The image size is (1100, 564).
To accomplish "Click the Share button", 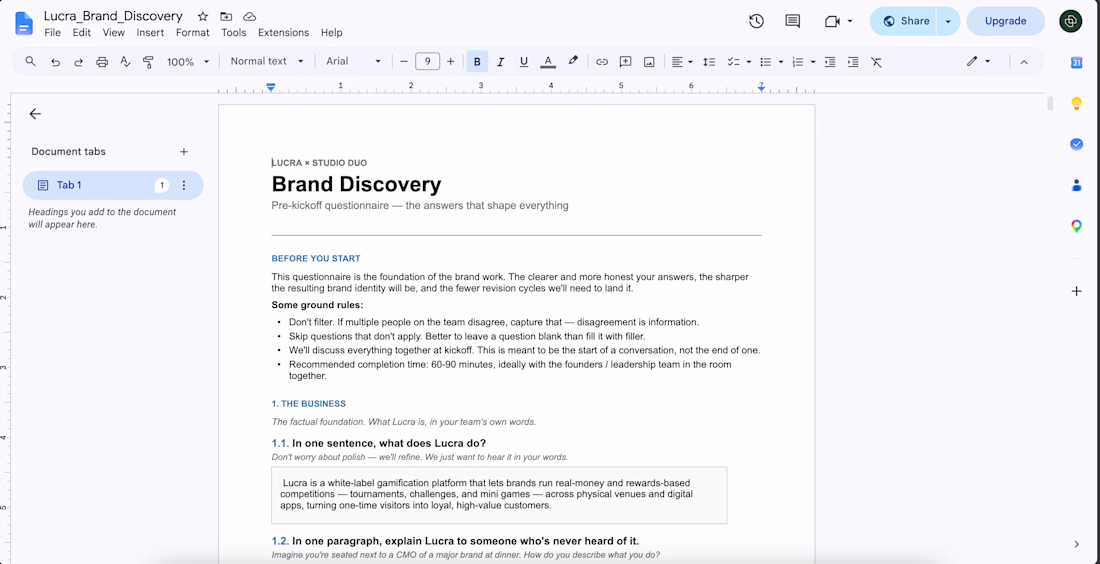I will click(x=906, y=21).
